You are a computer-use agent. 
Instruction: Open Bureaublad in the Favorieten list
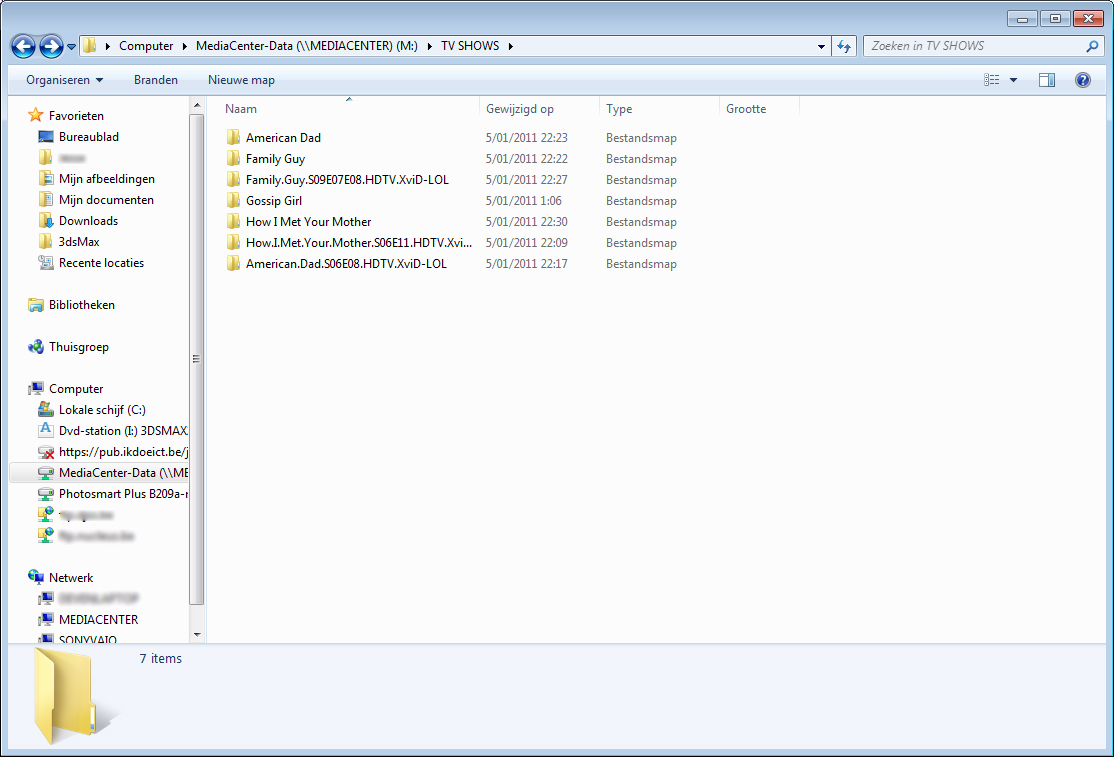tap(88, 136)
